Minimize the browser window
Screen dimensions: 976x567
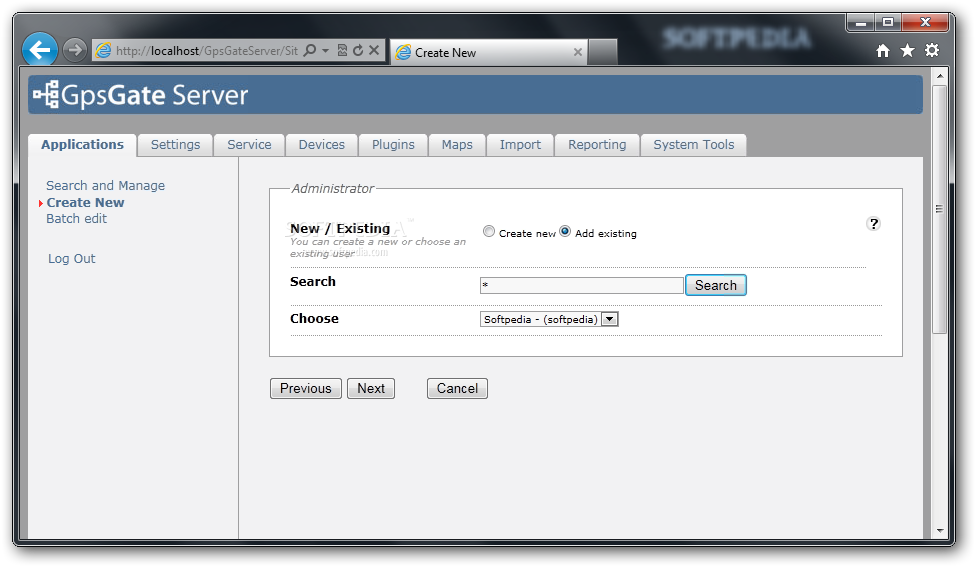(x=861, y=23)
